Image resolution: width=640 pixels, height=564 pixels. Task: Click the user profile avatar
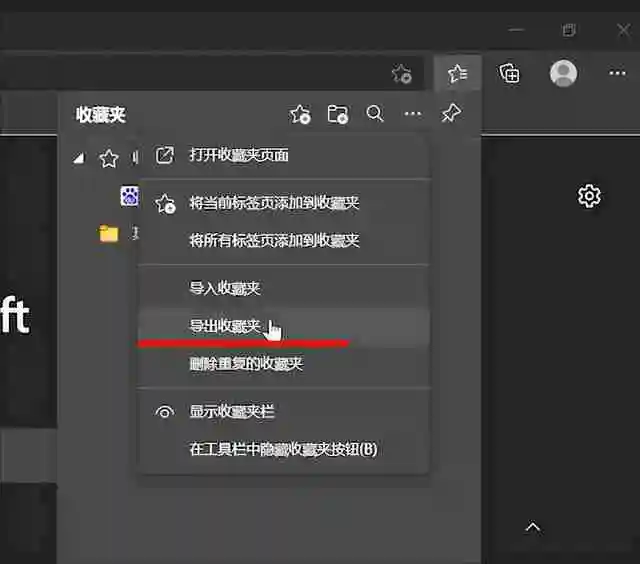tap(563, 73)
